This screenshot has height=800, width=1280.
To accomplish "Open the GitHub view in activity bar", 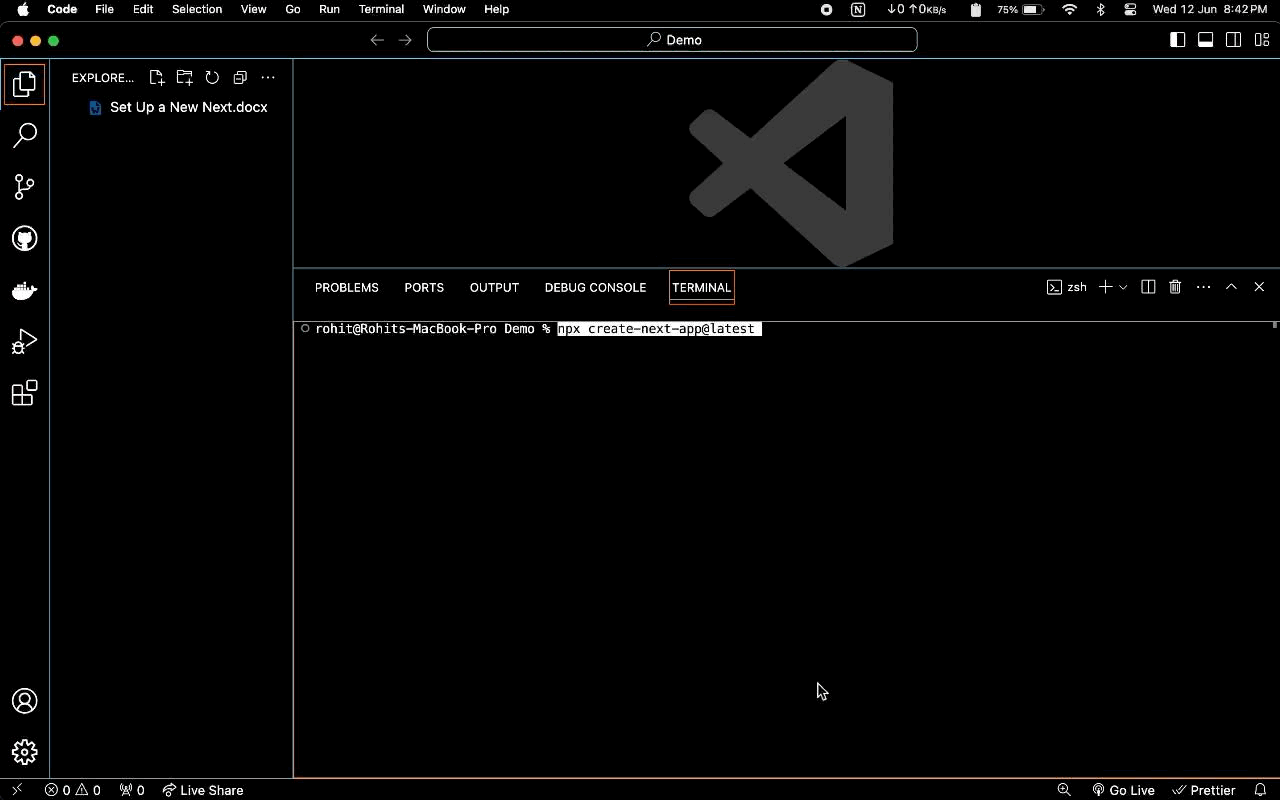I will coord(24,238).
